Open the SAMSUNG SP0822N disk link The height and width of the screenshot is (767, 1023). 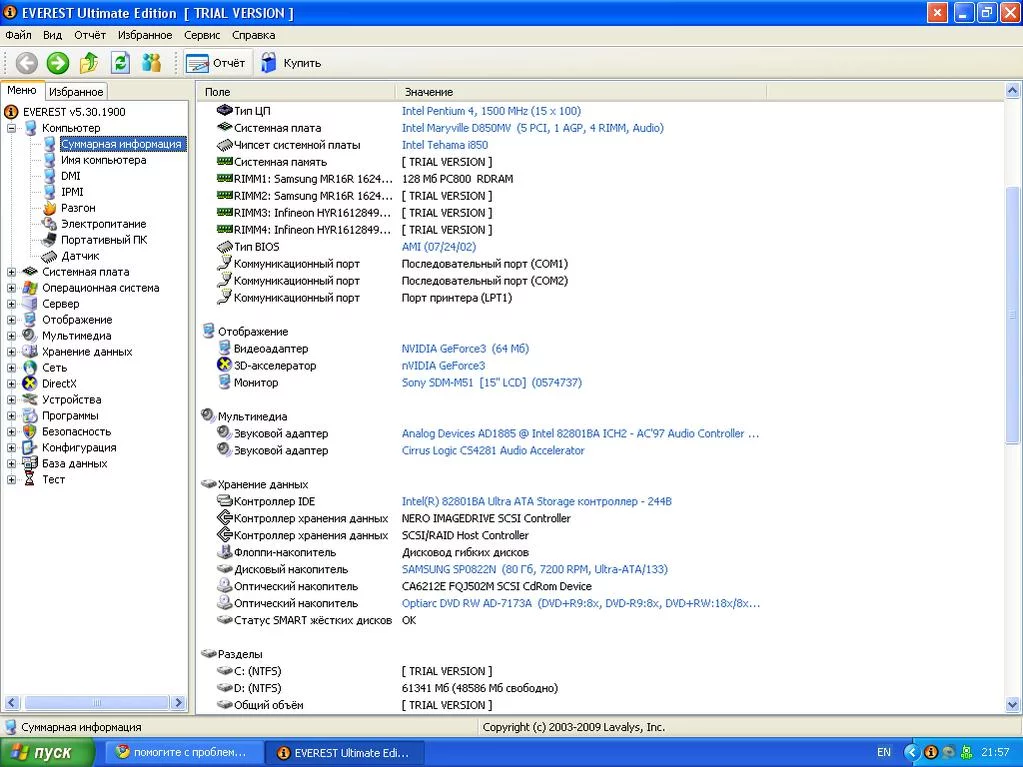pos(534,569)
